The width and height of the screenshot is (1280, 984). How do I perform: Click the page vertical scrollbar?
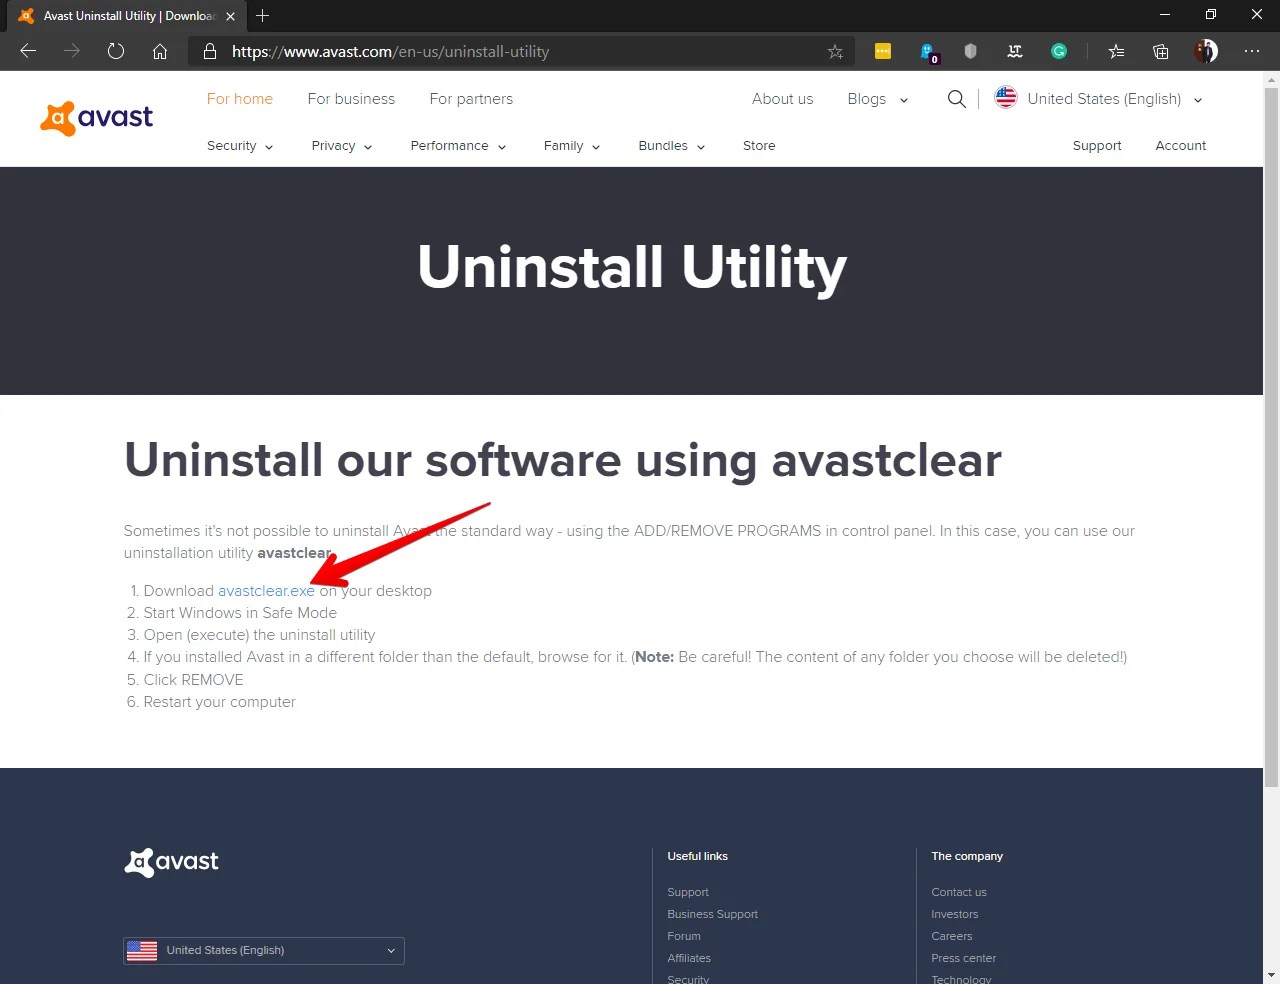(1271, 437)
